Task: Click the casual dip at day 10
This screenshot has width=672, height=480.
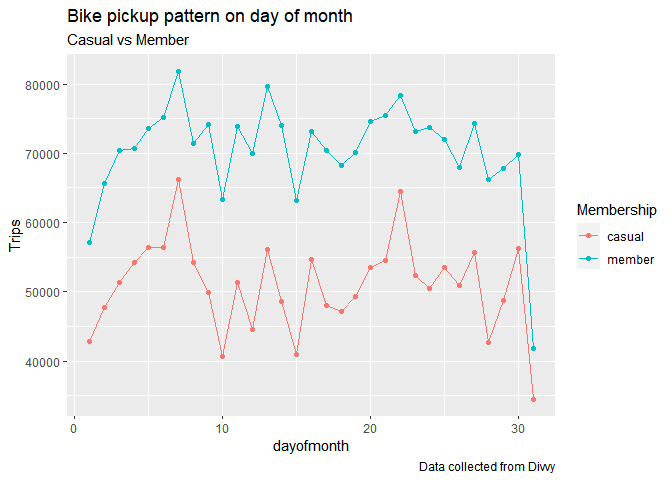Action: pos(222,357)
